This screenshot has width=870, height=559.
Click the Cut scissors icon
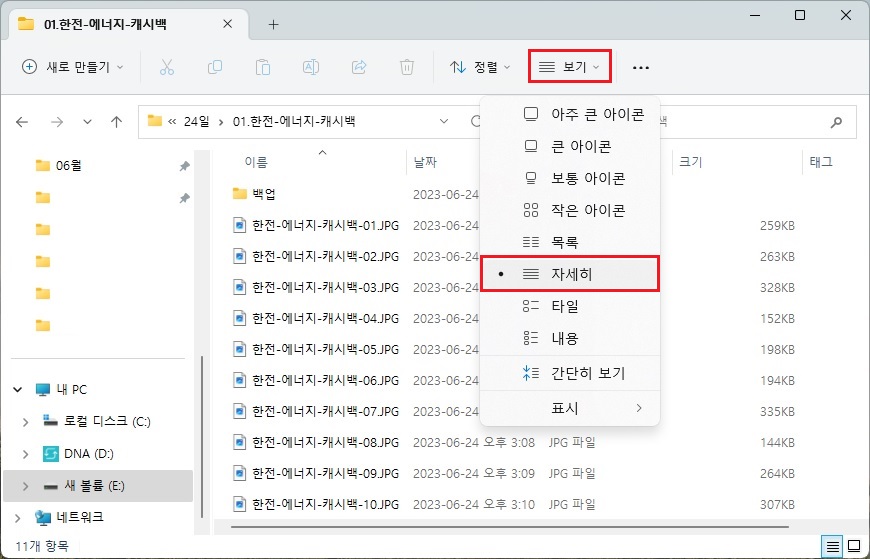coord(166,67)
